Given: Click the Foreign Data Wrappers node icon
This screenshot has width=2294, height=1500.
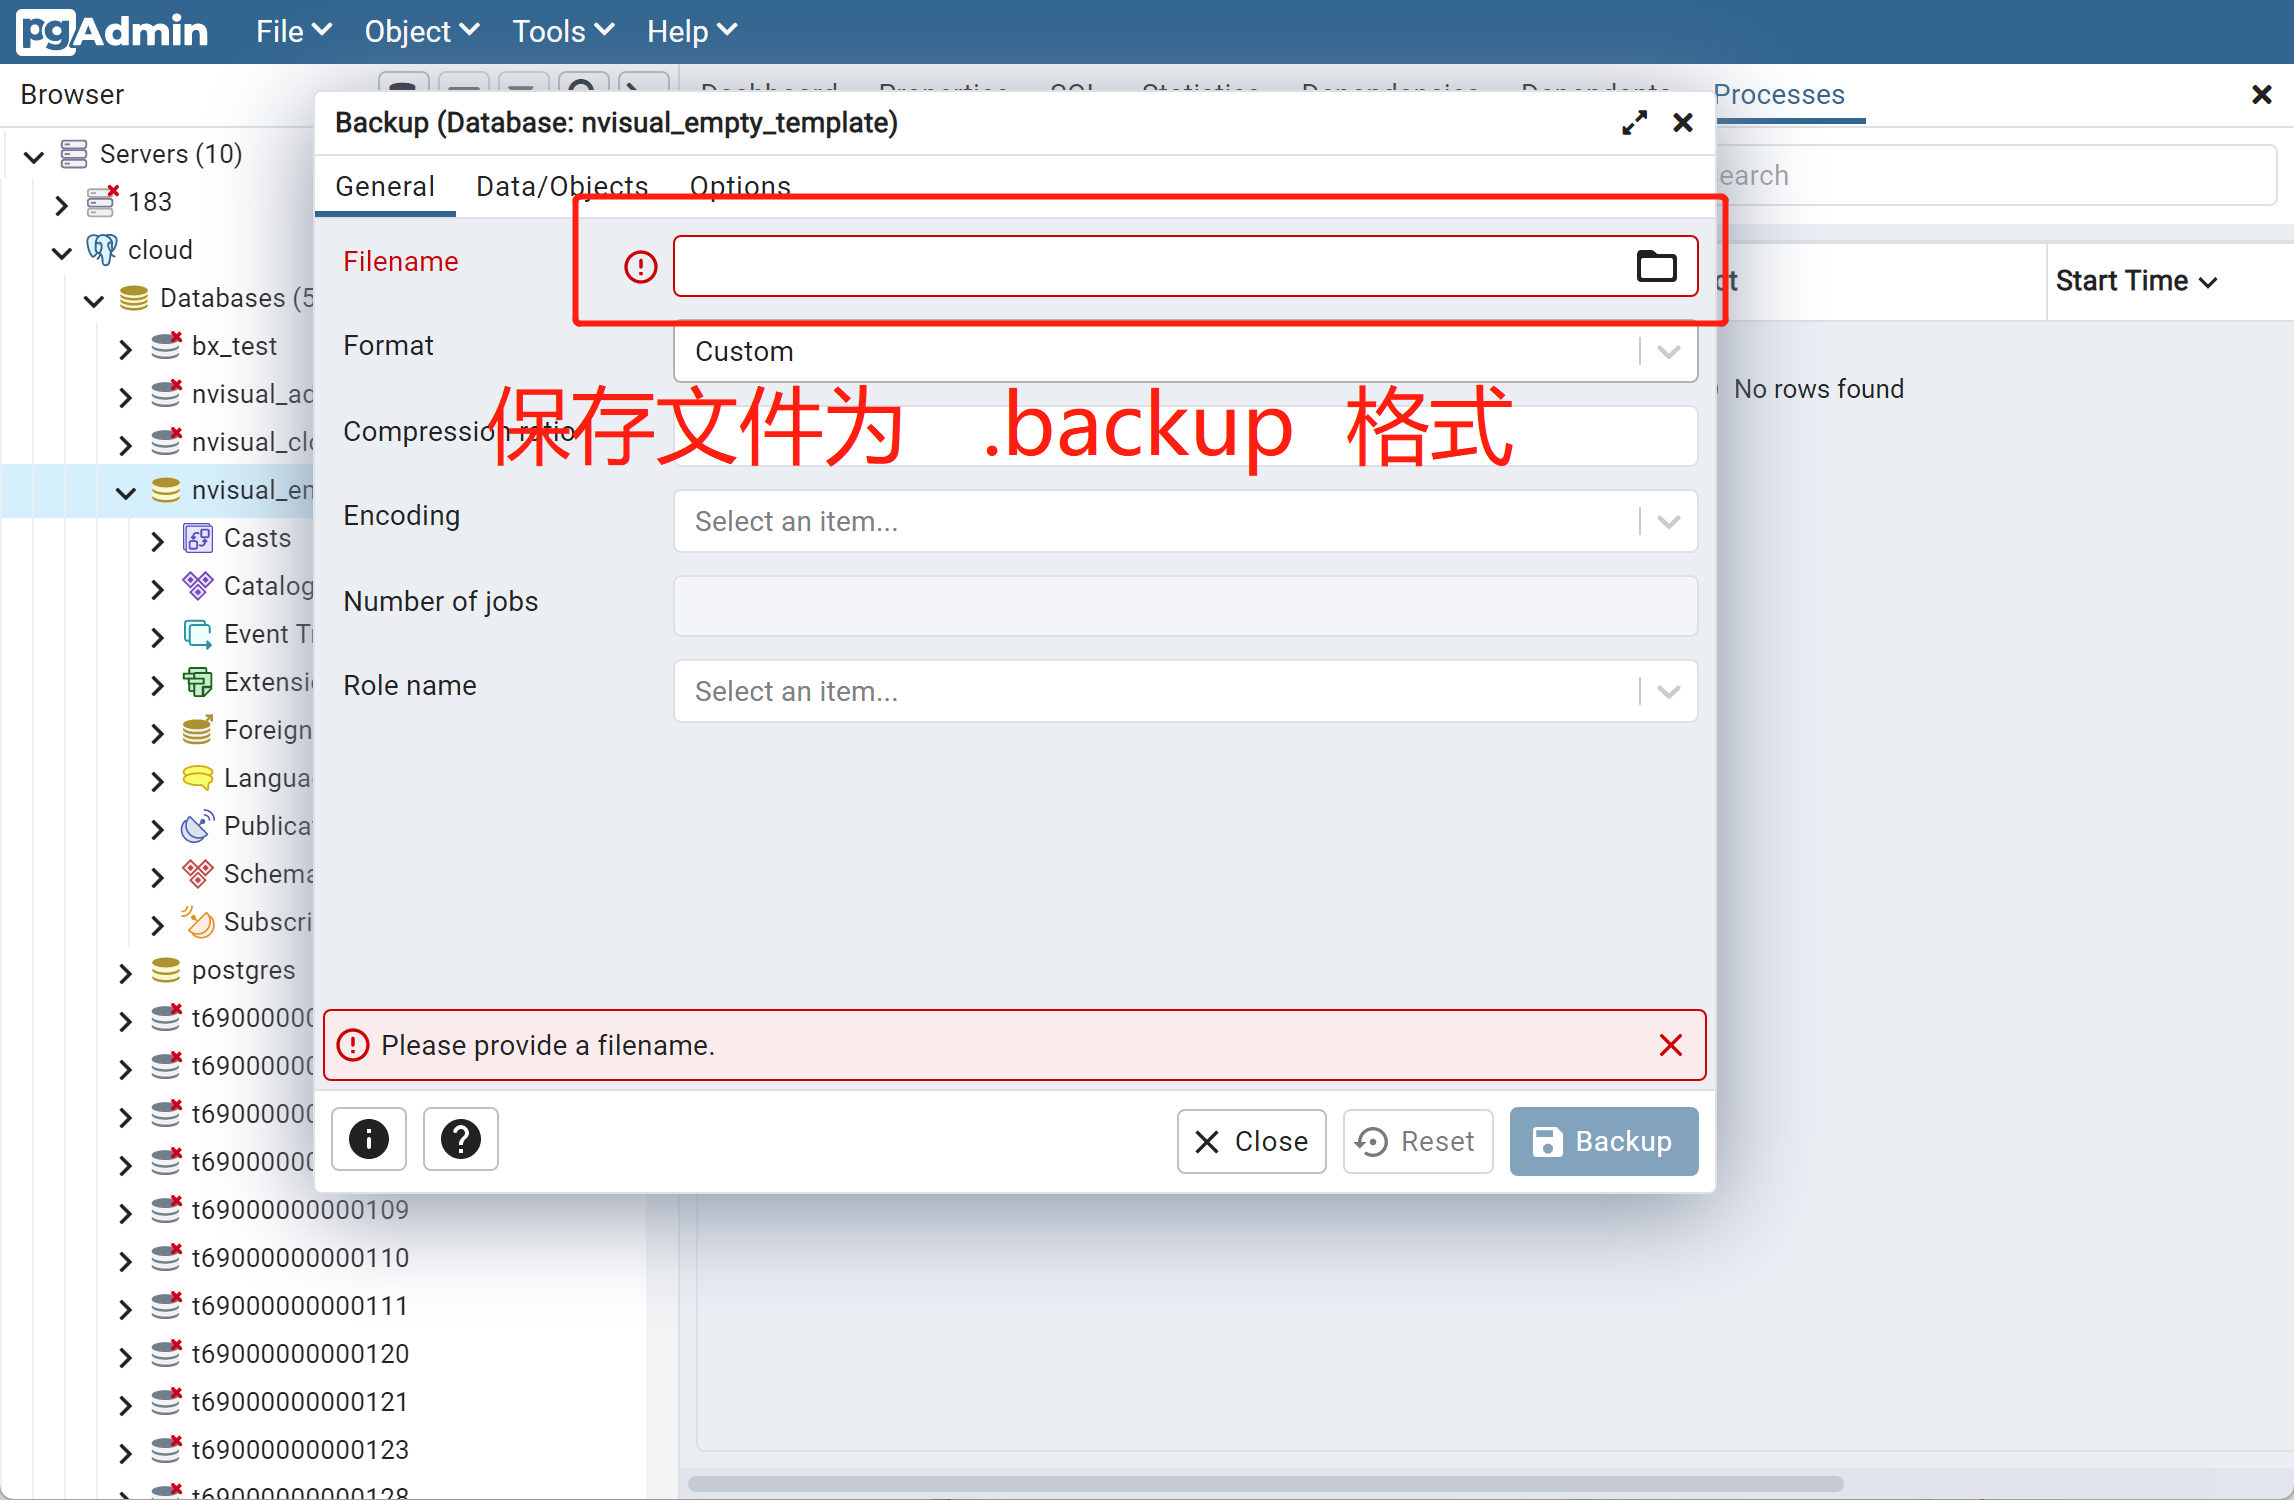Looking at the screenshot, I should (x=198, y=730).
